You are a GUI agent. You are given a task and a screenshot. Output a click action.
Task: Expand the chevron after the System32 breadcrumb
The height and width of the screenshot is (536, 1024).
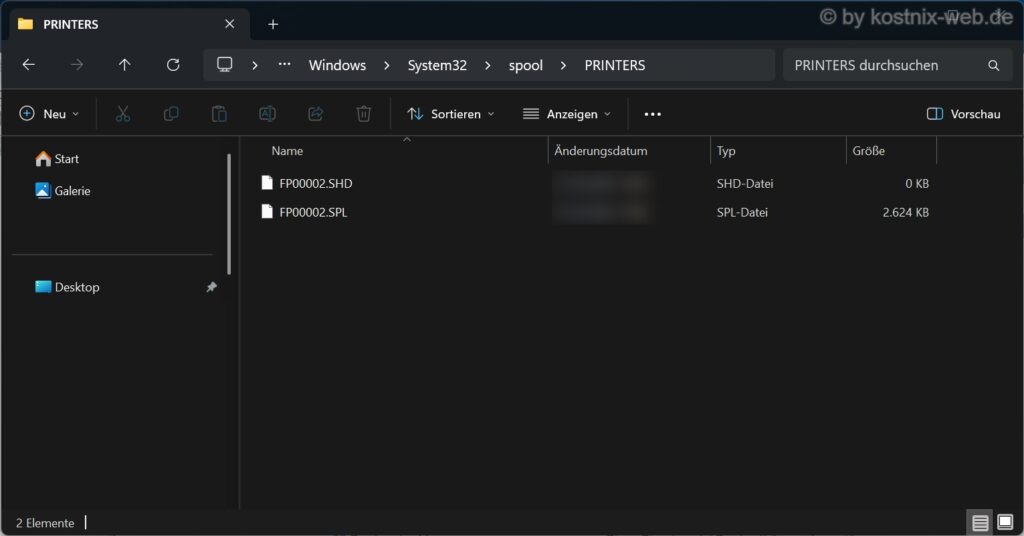(487, 65)
